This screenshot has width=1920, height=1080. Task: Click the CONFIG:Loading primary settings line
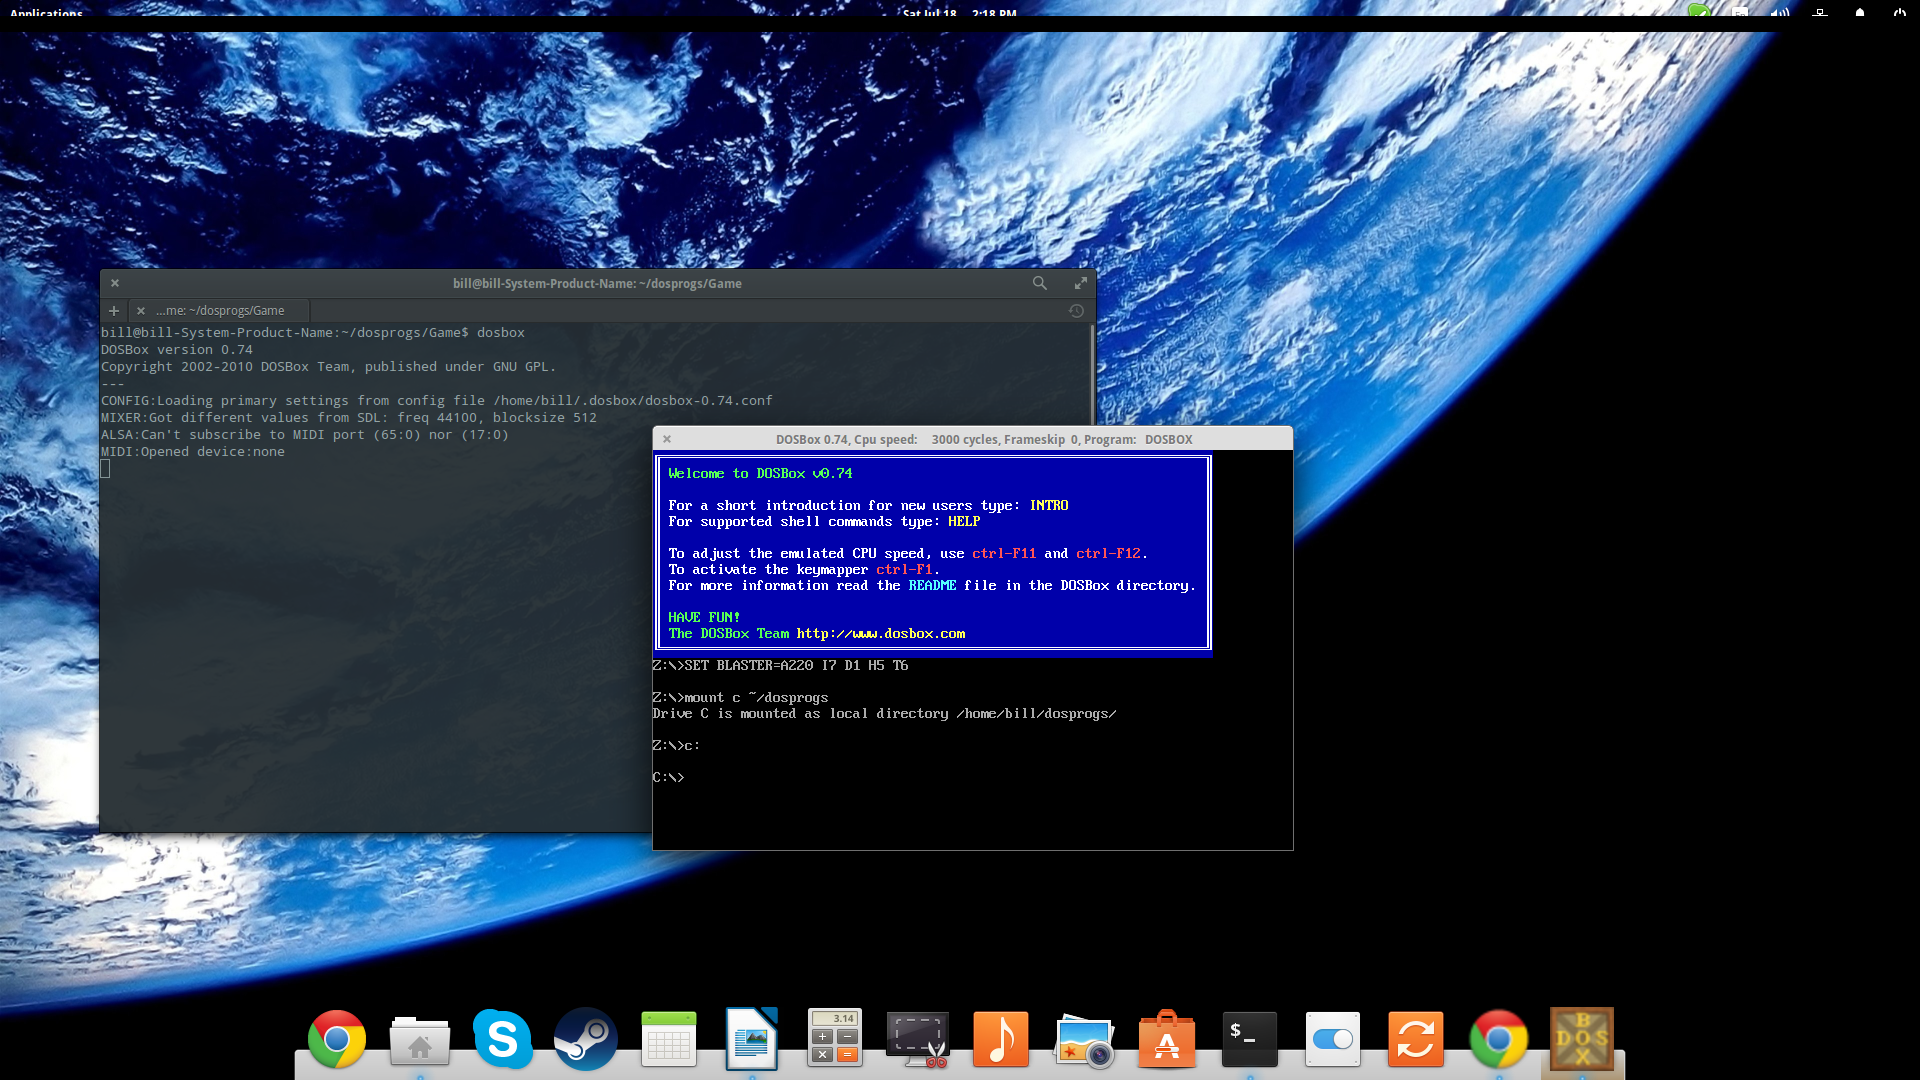point(437,400)
